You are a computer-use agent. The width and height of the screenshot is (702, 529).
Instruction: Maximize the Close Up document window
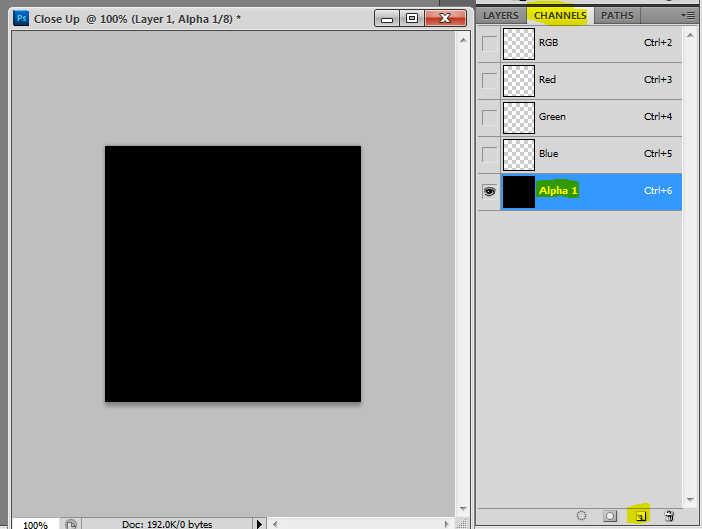pos(412,18)
